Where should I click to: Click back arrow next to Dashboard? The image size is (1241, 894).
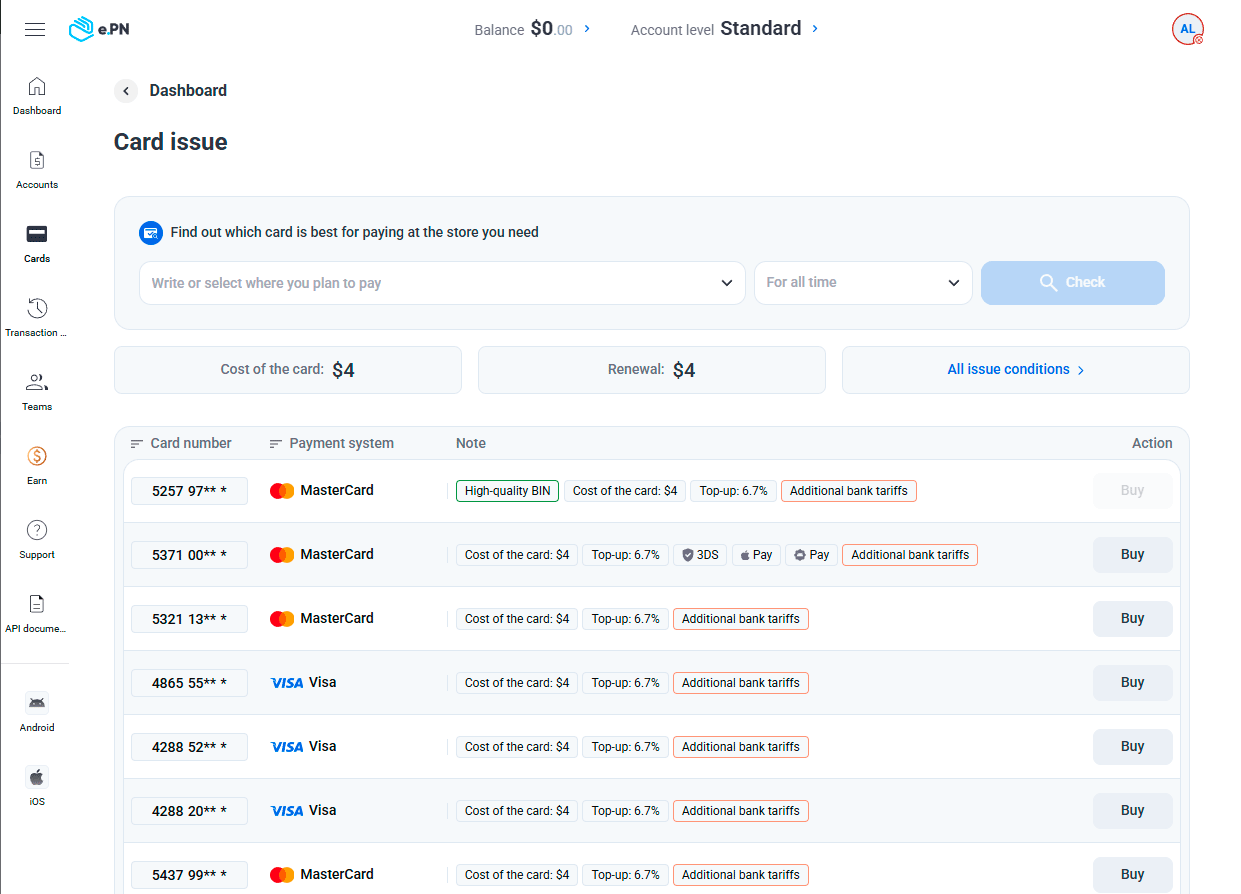coord(126,91)
